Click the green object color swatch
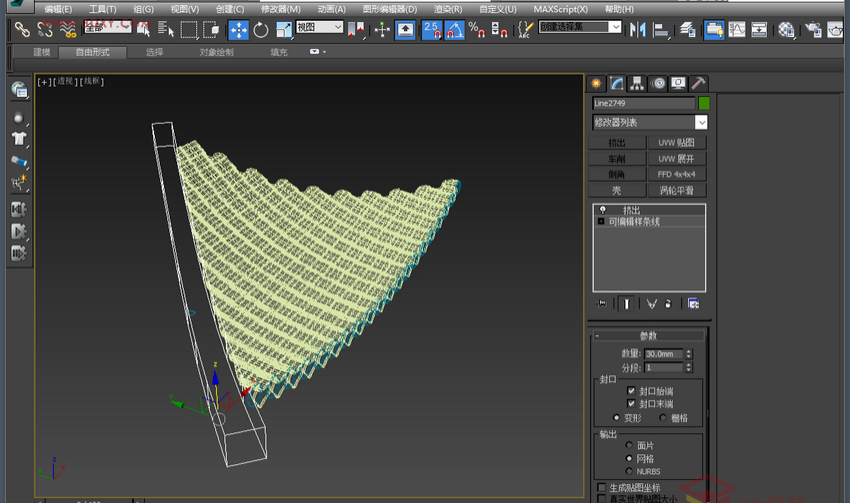Screen dimensions: 850x503 click(704, 103)
